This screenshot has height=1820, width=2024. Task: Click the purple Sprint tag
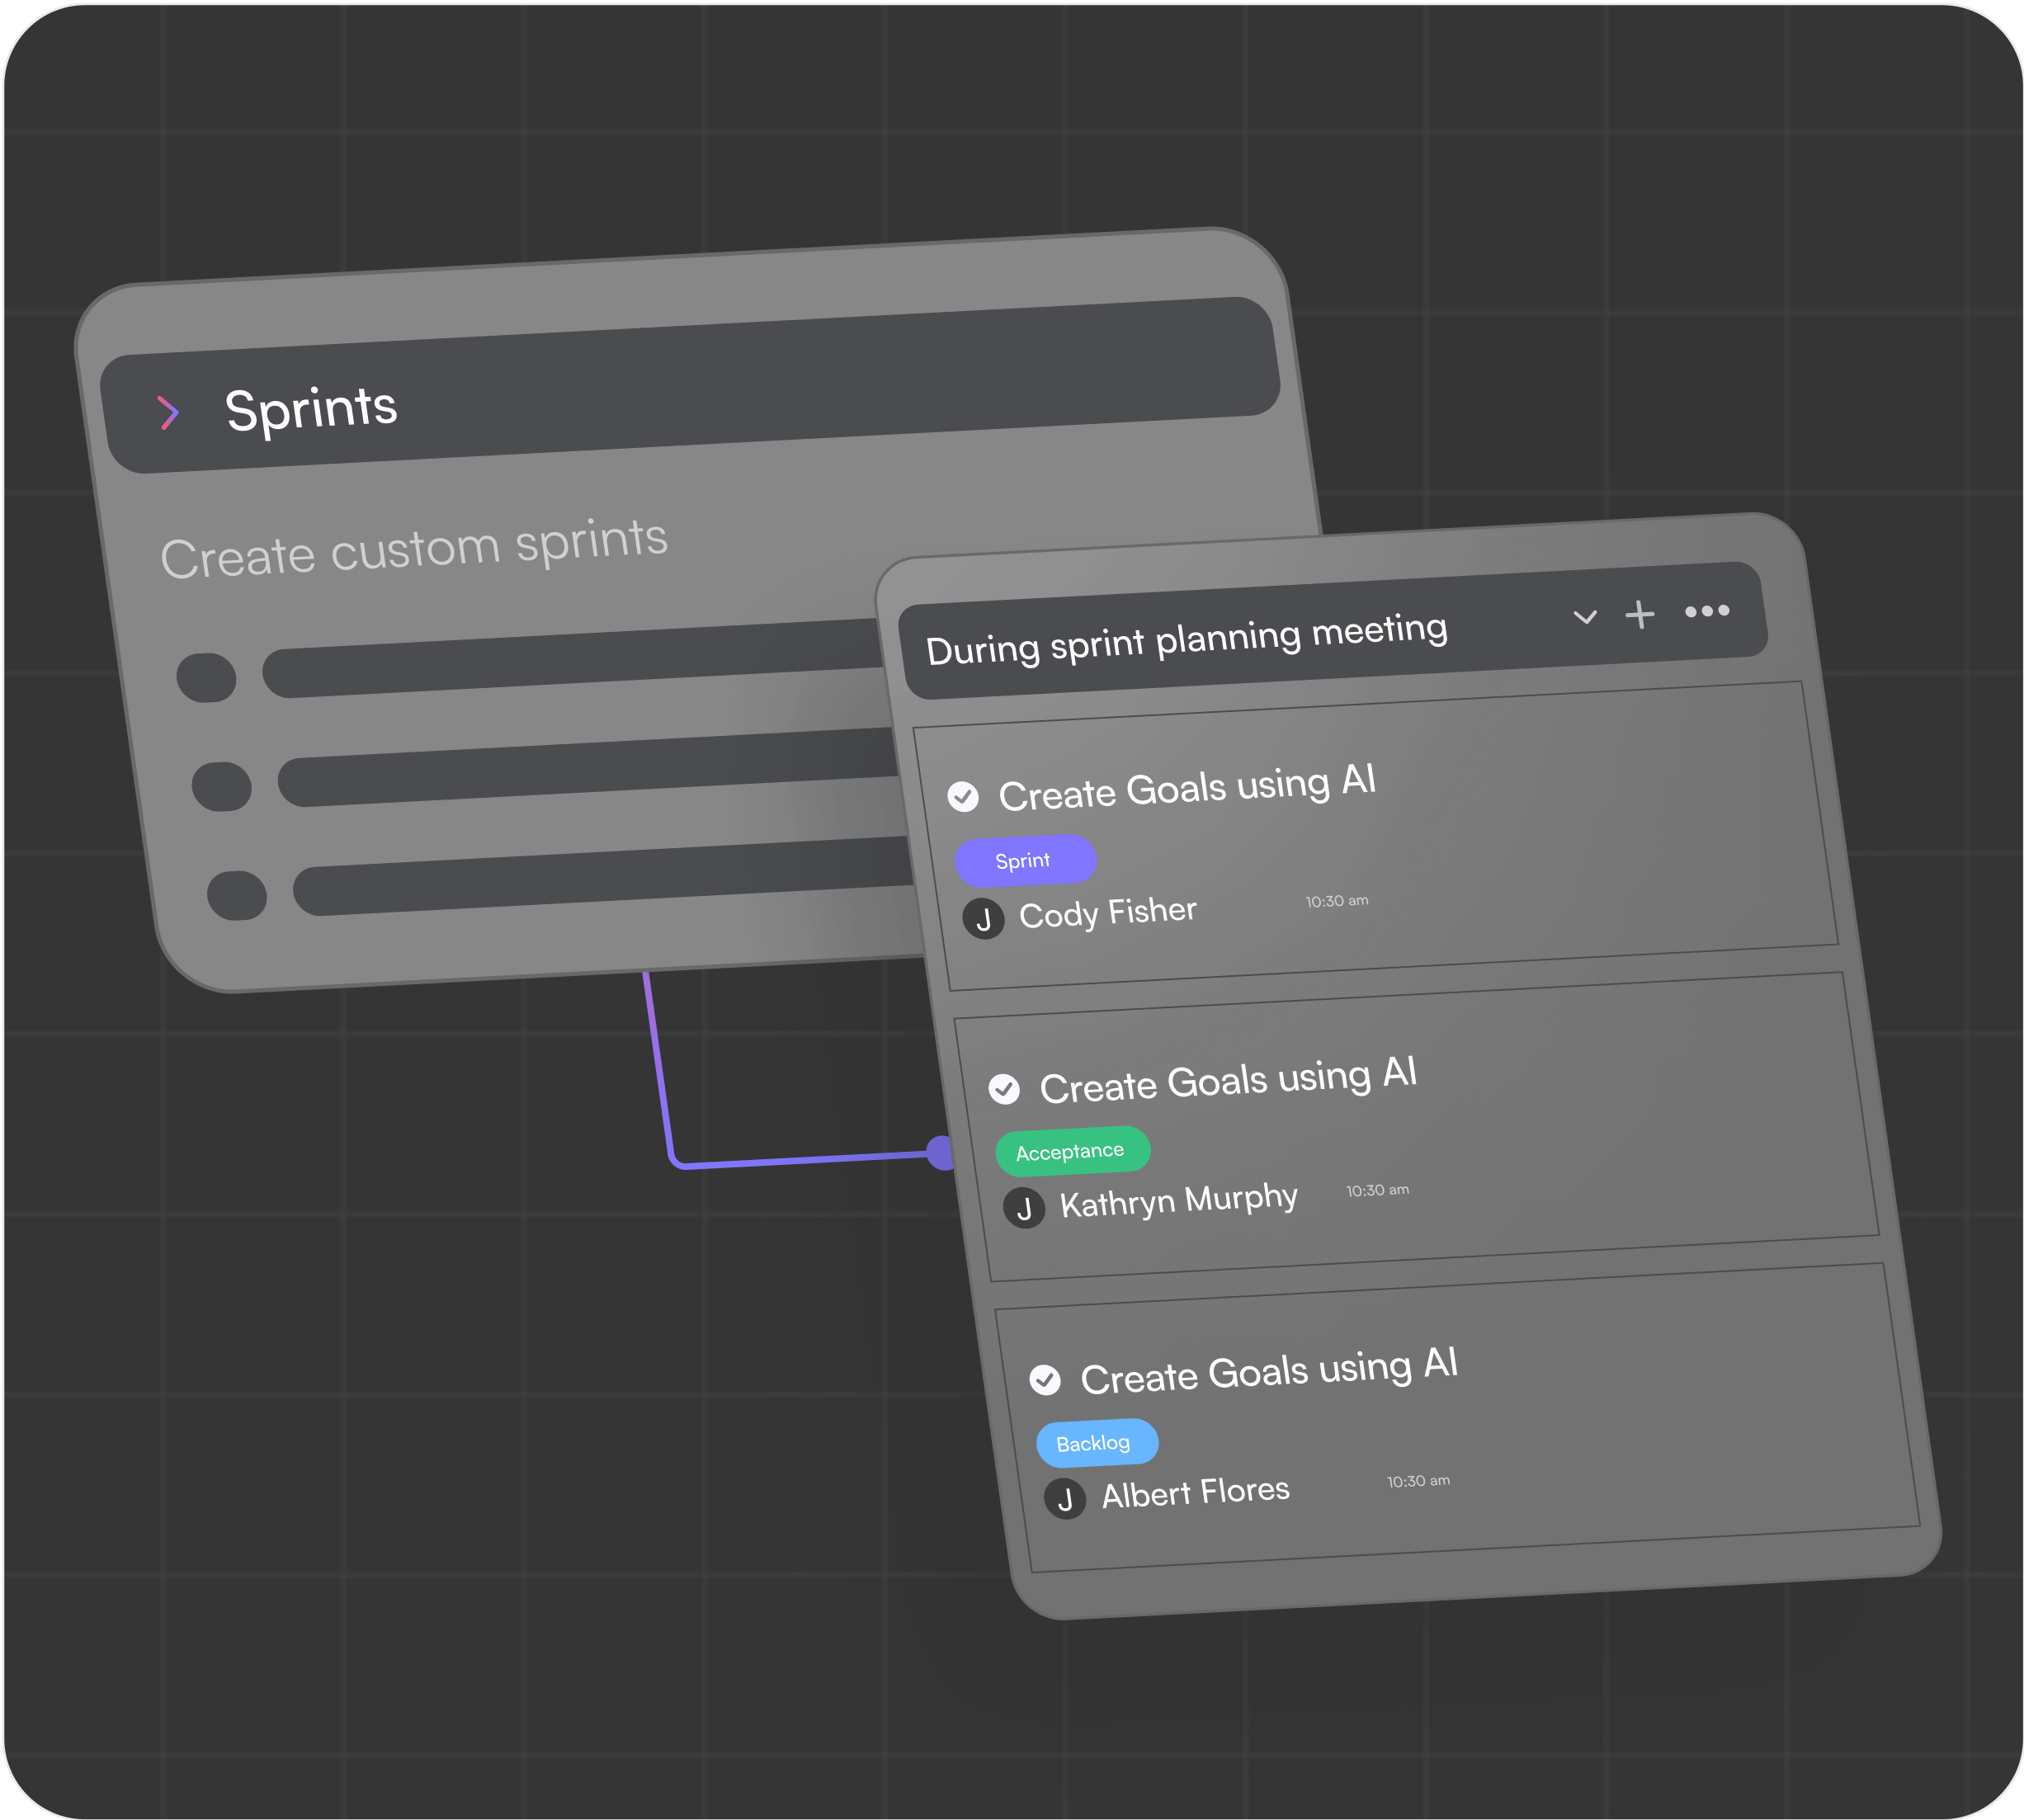click(1025, 860)
